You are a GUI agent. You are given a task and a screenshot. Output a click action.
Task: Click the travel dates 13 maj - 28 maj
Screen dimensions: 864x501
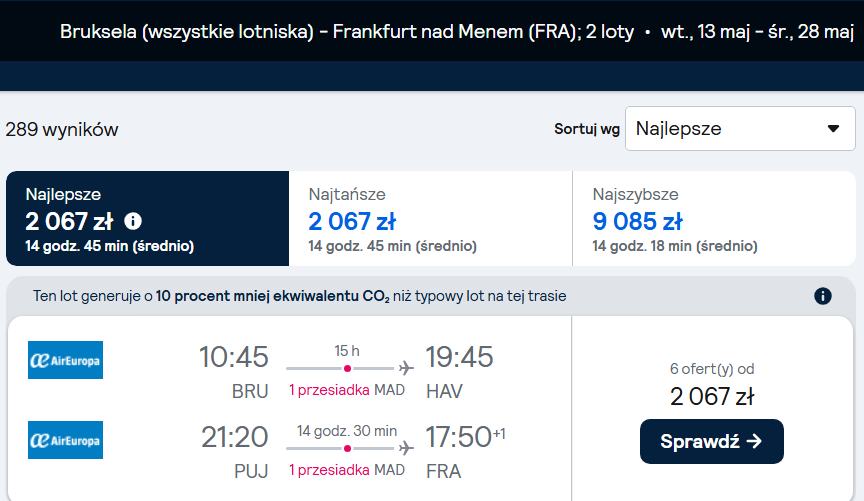pos(757,31)
